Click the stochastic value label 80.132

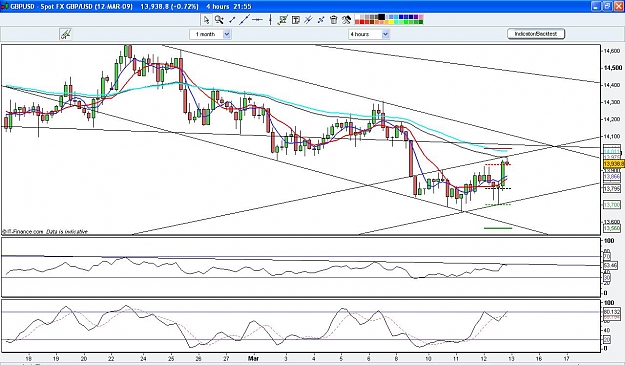pos(612,312)
